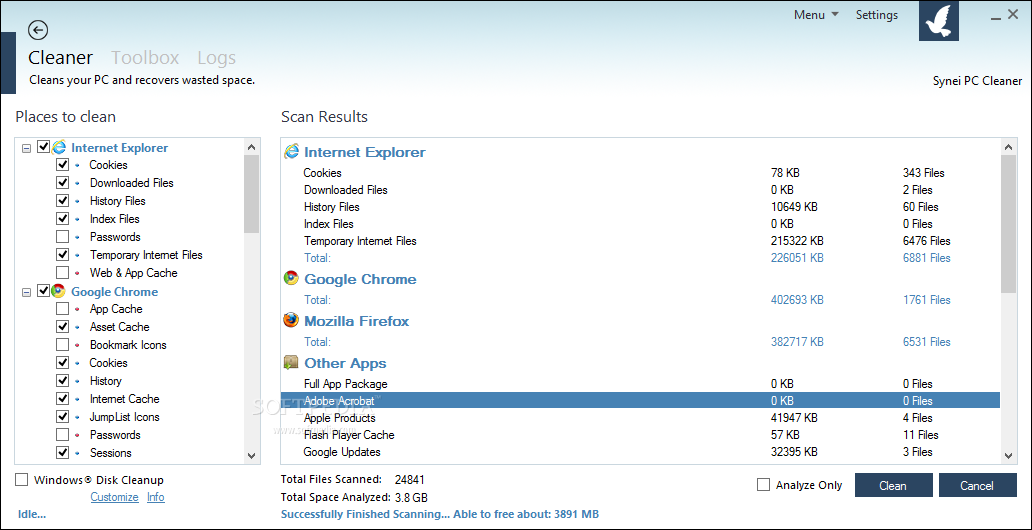Uncheck Sessions checkbox
This screenshot has width=1032, height=530.
tap(63, 452)
